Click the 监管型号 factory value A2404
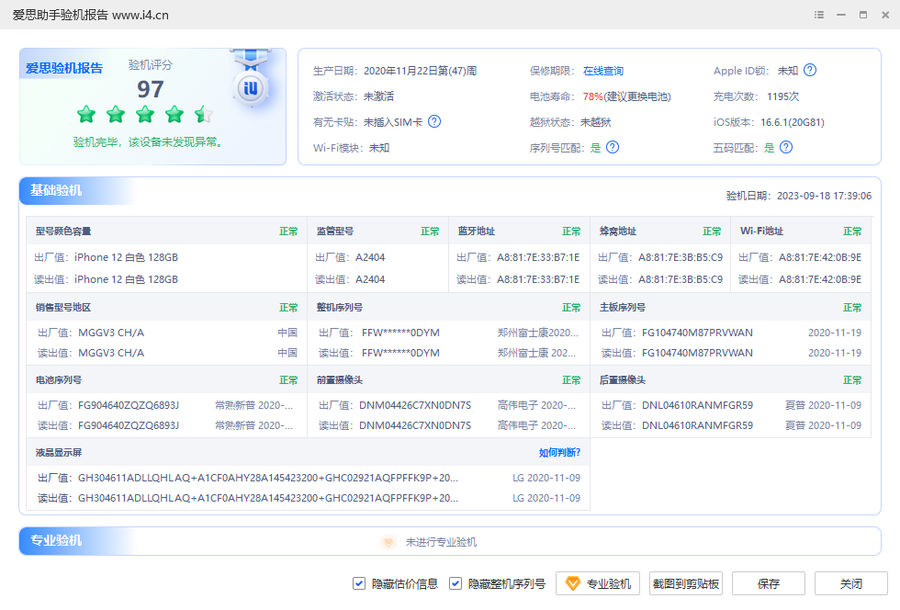The height and width of the screenshot is (610, 900). pos(370,257)
